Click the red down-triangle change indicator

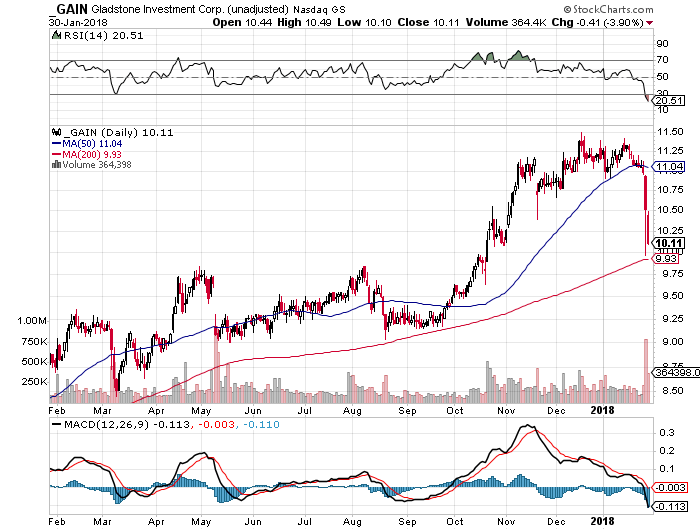650,23
